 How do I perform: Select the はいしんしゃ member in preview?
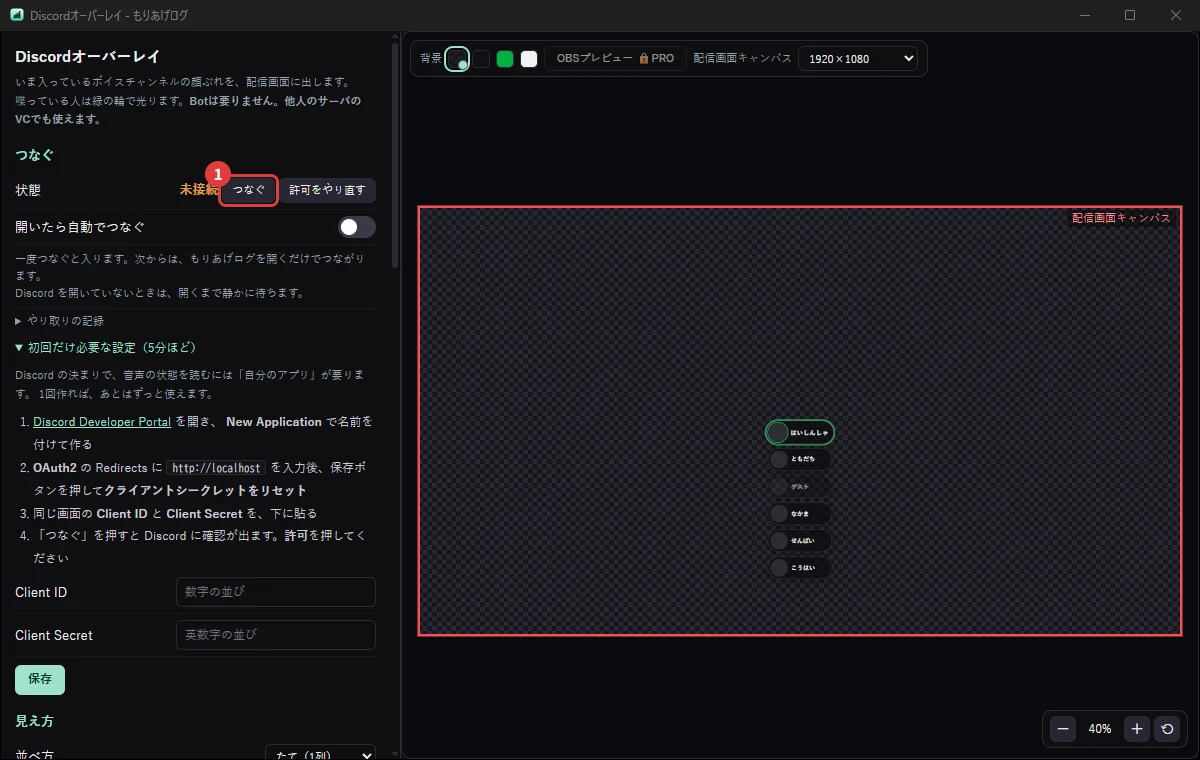[x=800, y=432]
